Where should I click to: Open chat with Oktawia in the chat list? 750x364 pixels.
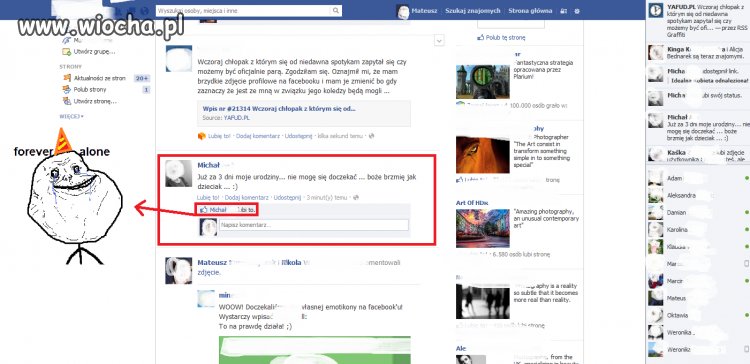697,315
